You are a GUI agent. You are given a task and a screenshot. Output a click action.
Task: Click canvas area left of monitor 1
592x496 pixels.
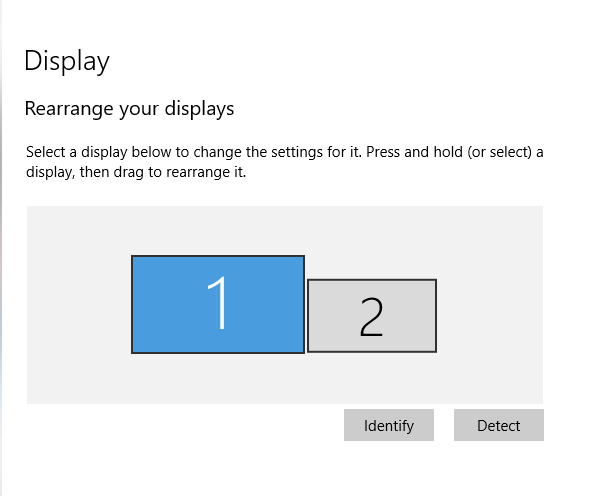[79, 304]
